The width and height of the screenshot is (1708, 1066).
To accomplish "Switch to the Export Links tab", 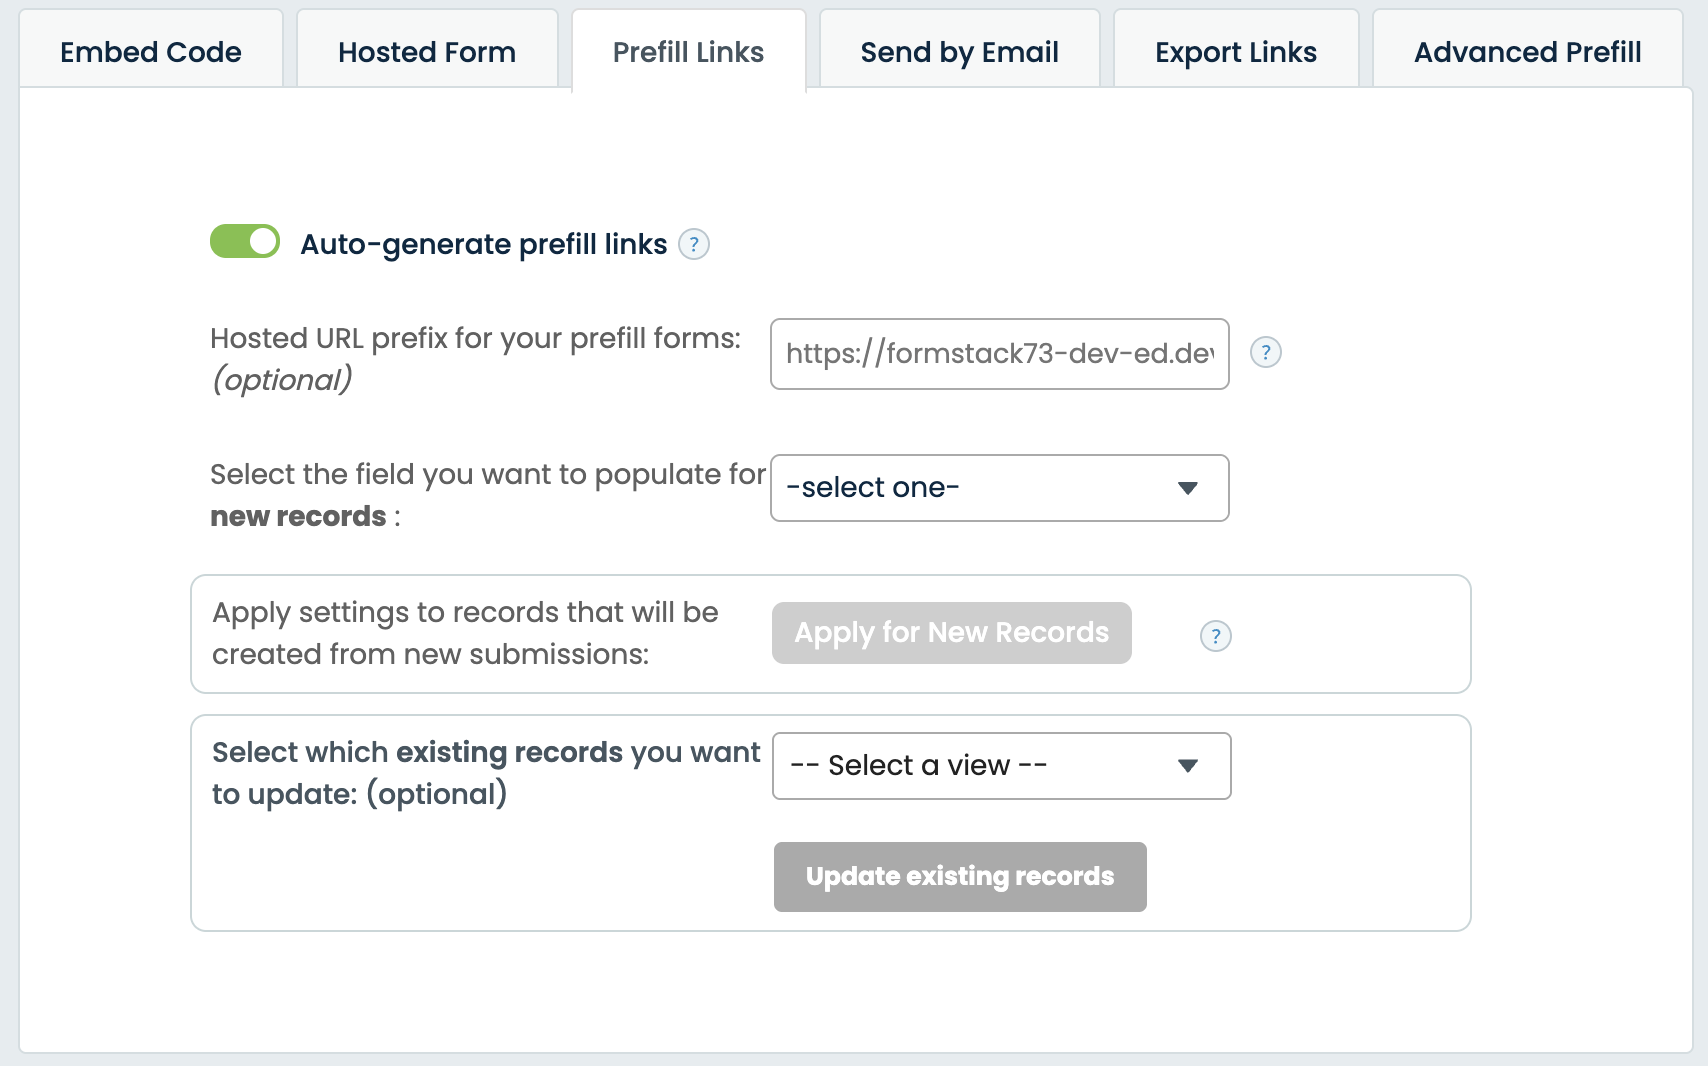I will click(x=1236, y=52).
